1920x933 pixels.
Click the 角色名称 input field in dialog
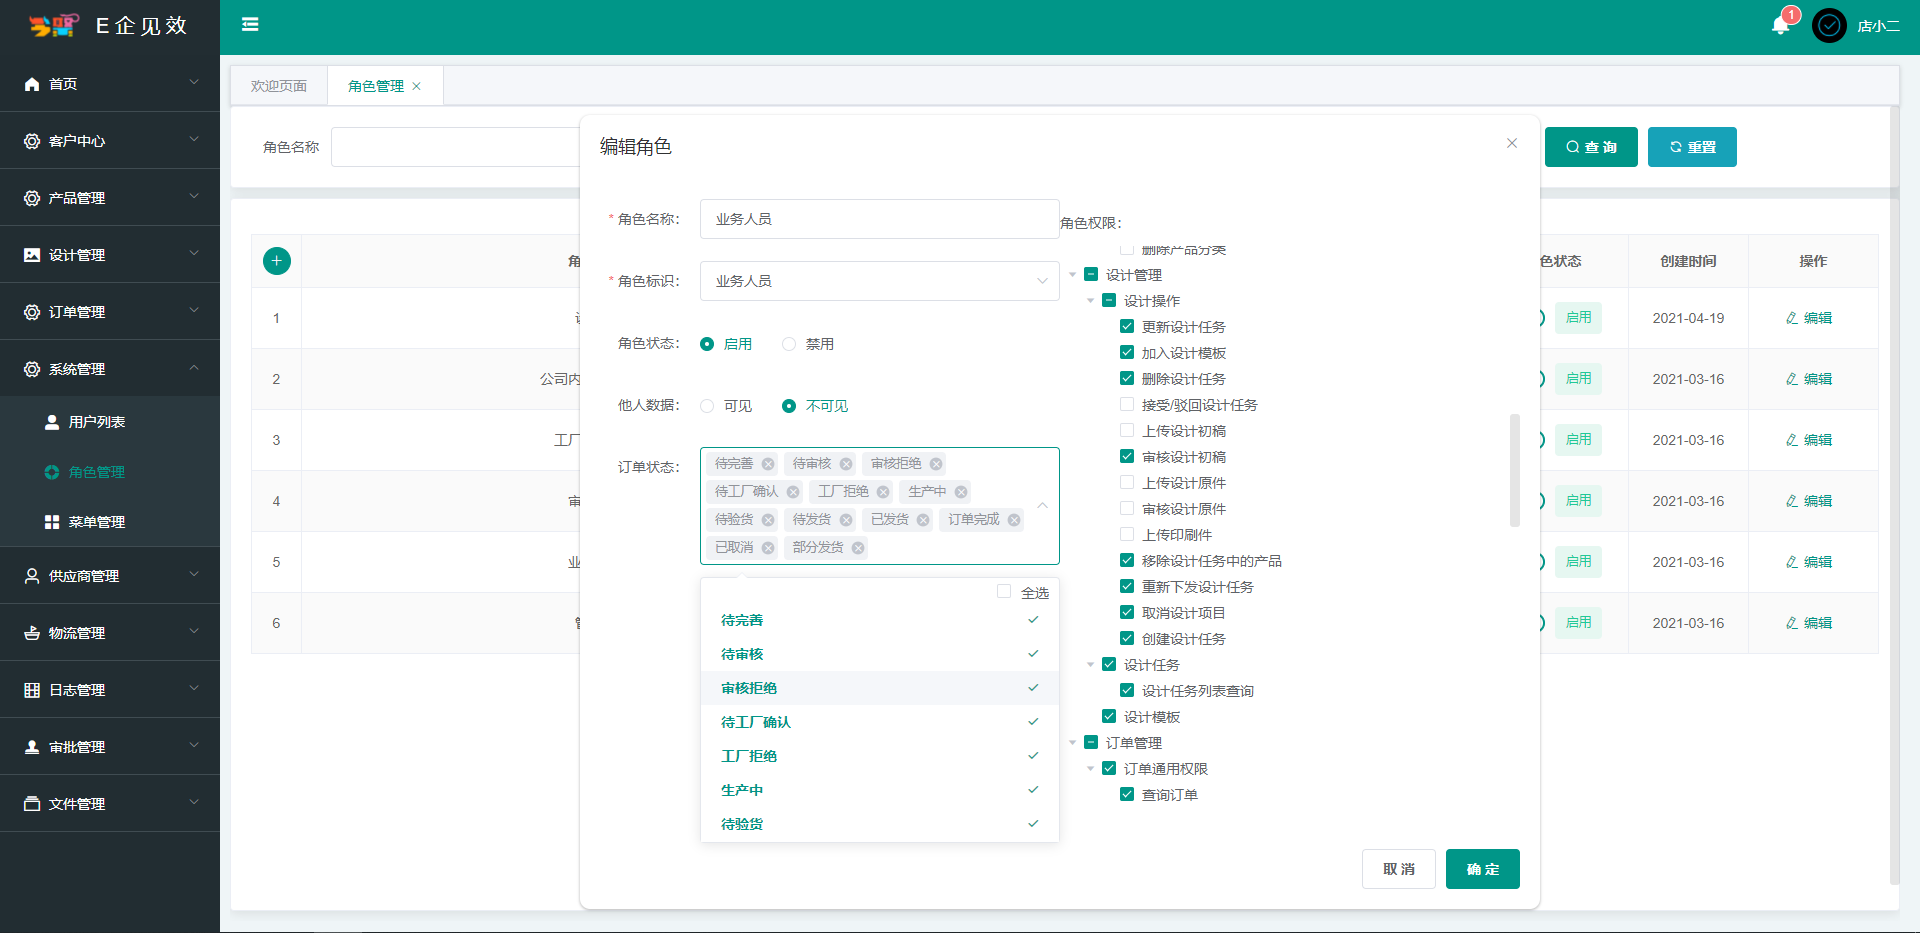click(879, 219)
